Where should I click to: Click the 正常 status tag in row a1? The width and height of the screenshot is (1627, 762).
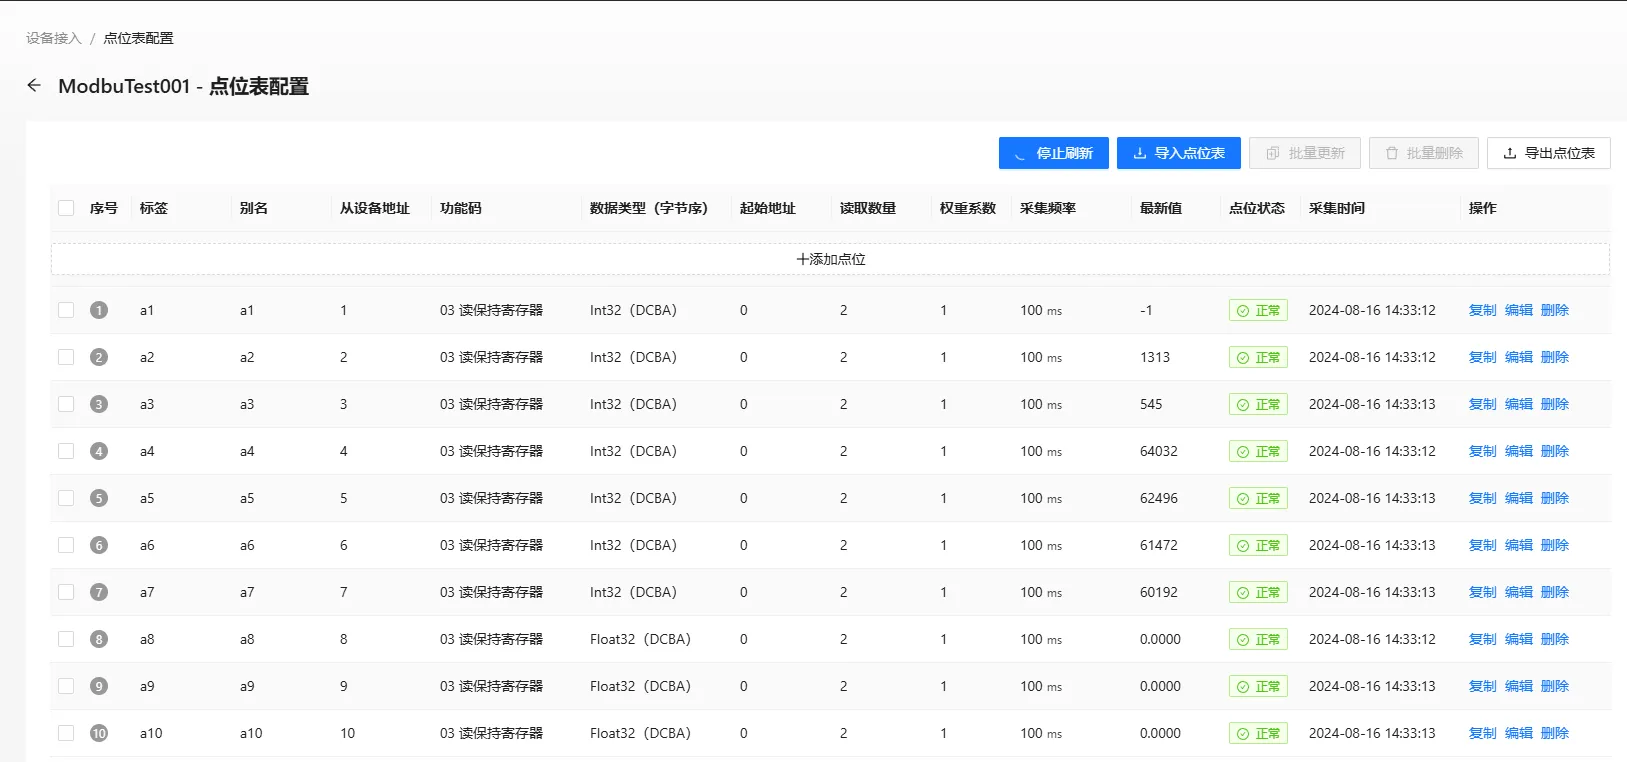coord(1258,310)
